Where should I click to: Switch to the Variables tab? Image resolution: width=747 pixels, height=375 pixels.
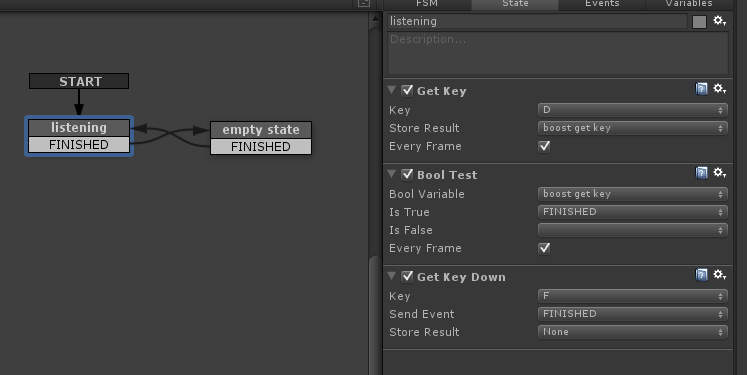pos(689,4)
